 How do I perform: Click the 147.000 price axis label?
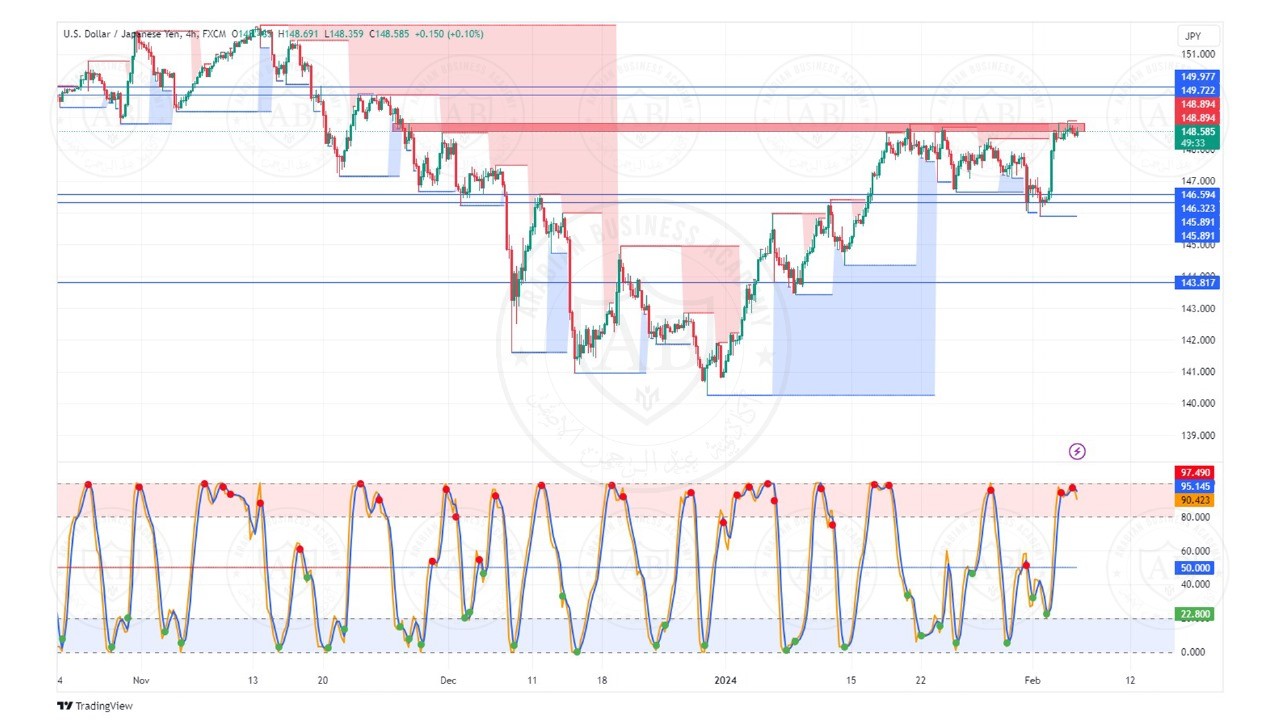click(x=1198, y=180)
